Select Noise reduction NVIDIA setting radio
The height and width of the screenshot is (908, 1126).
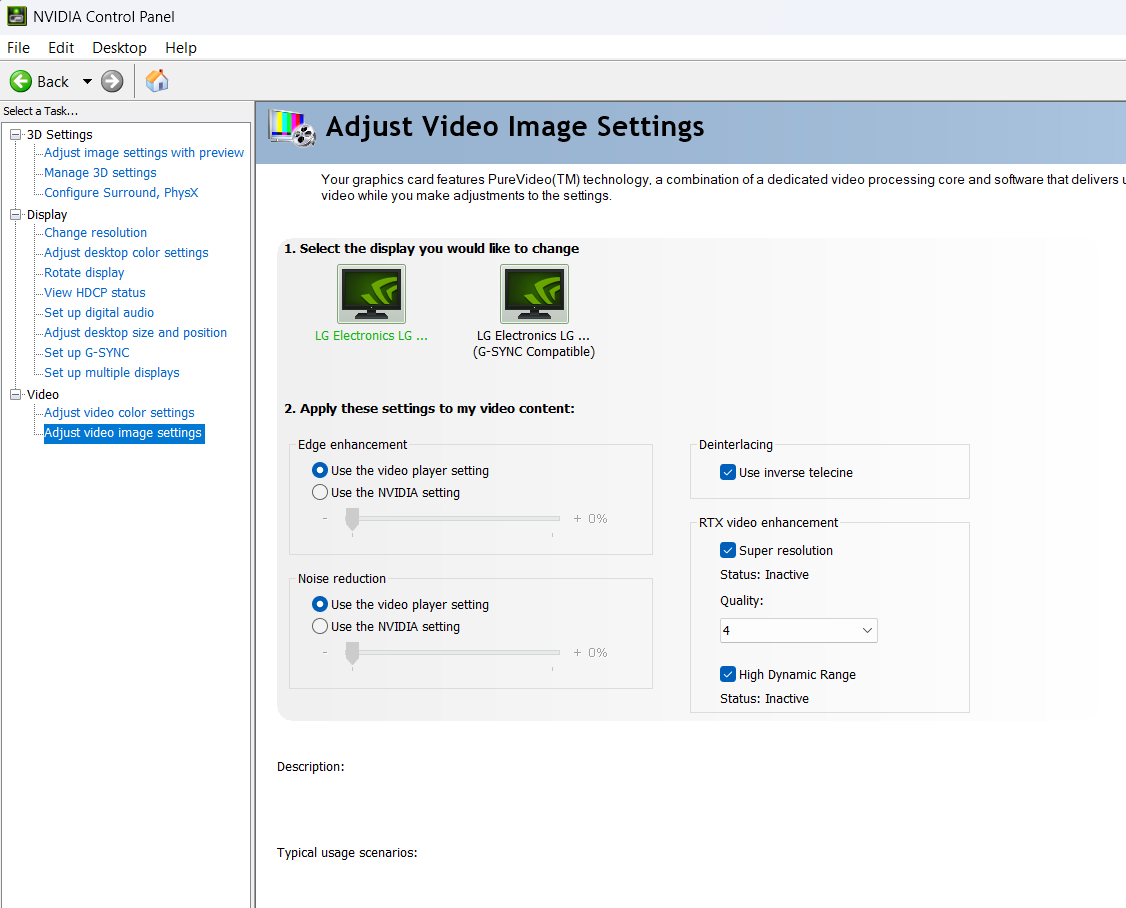click(x=320, y=626)
